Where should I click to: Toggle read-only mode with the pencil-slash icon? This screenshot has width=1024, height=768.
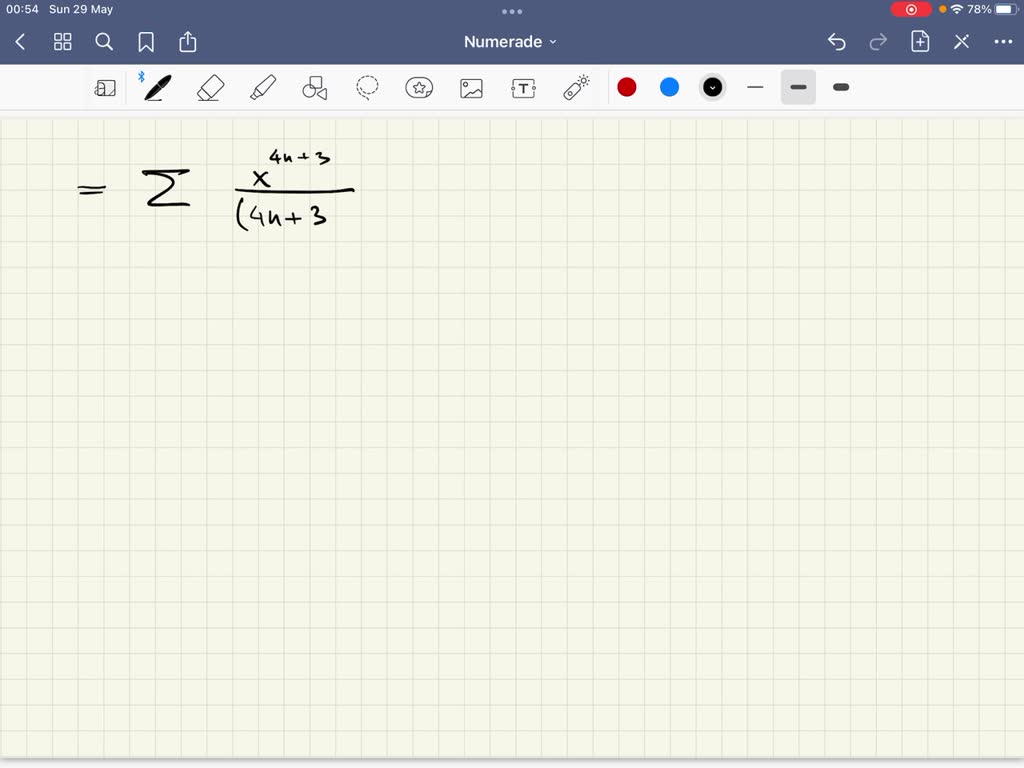click(x=961, y=42)
